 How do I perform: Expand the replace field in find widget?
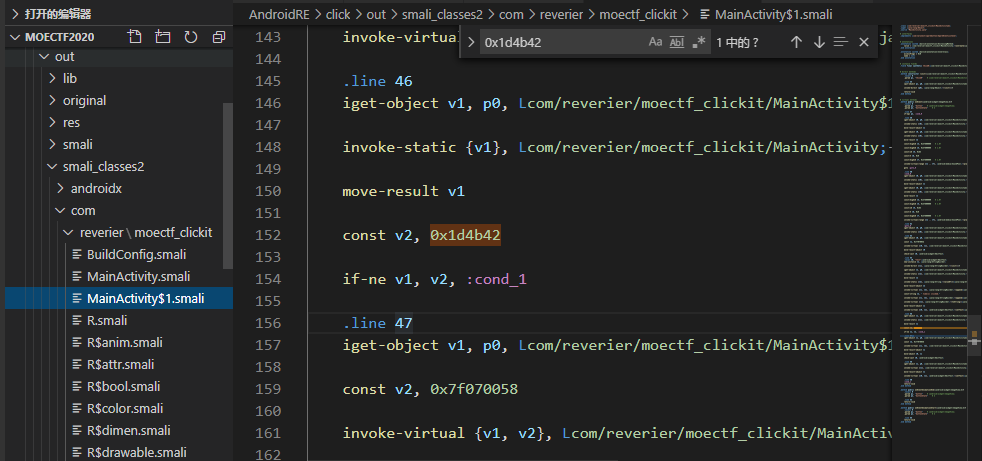point(471,42)
